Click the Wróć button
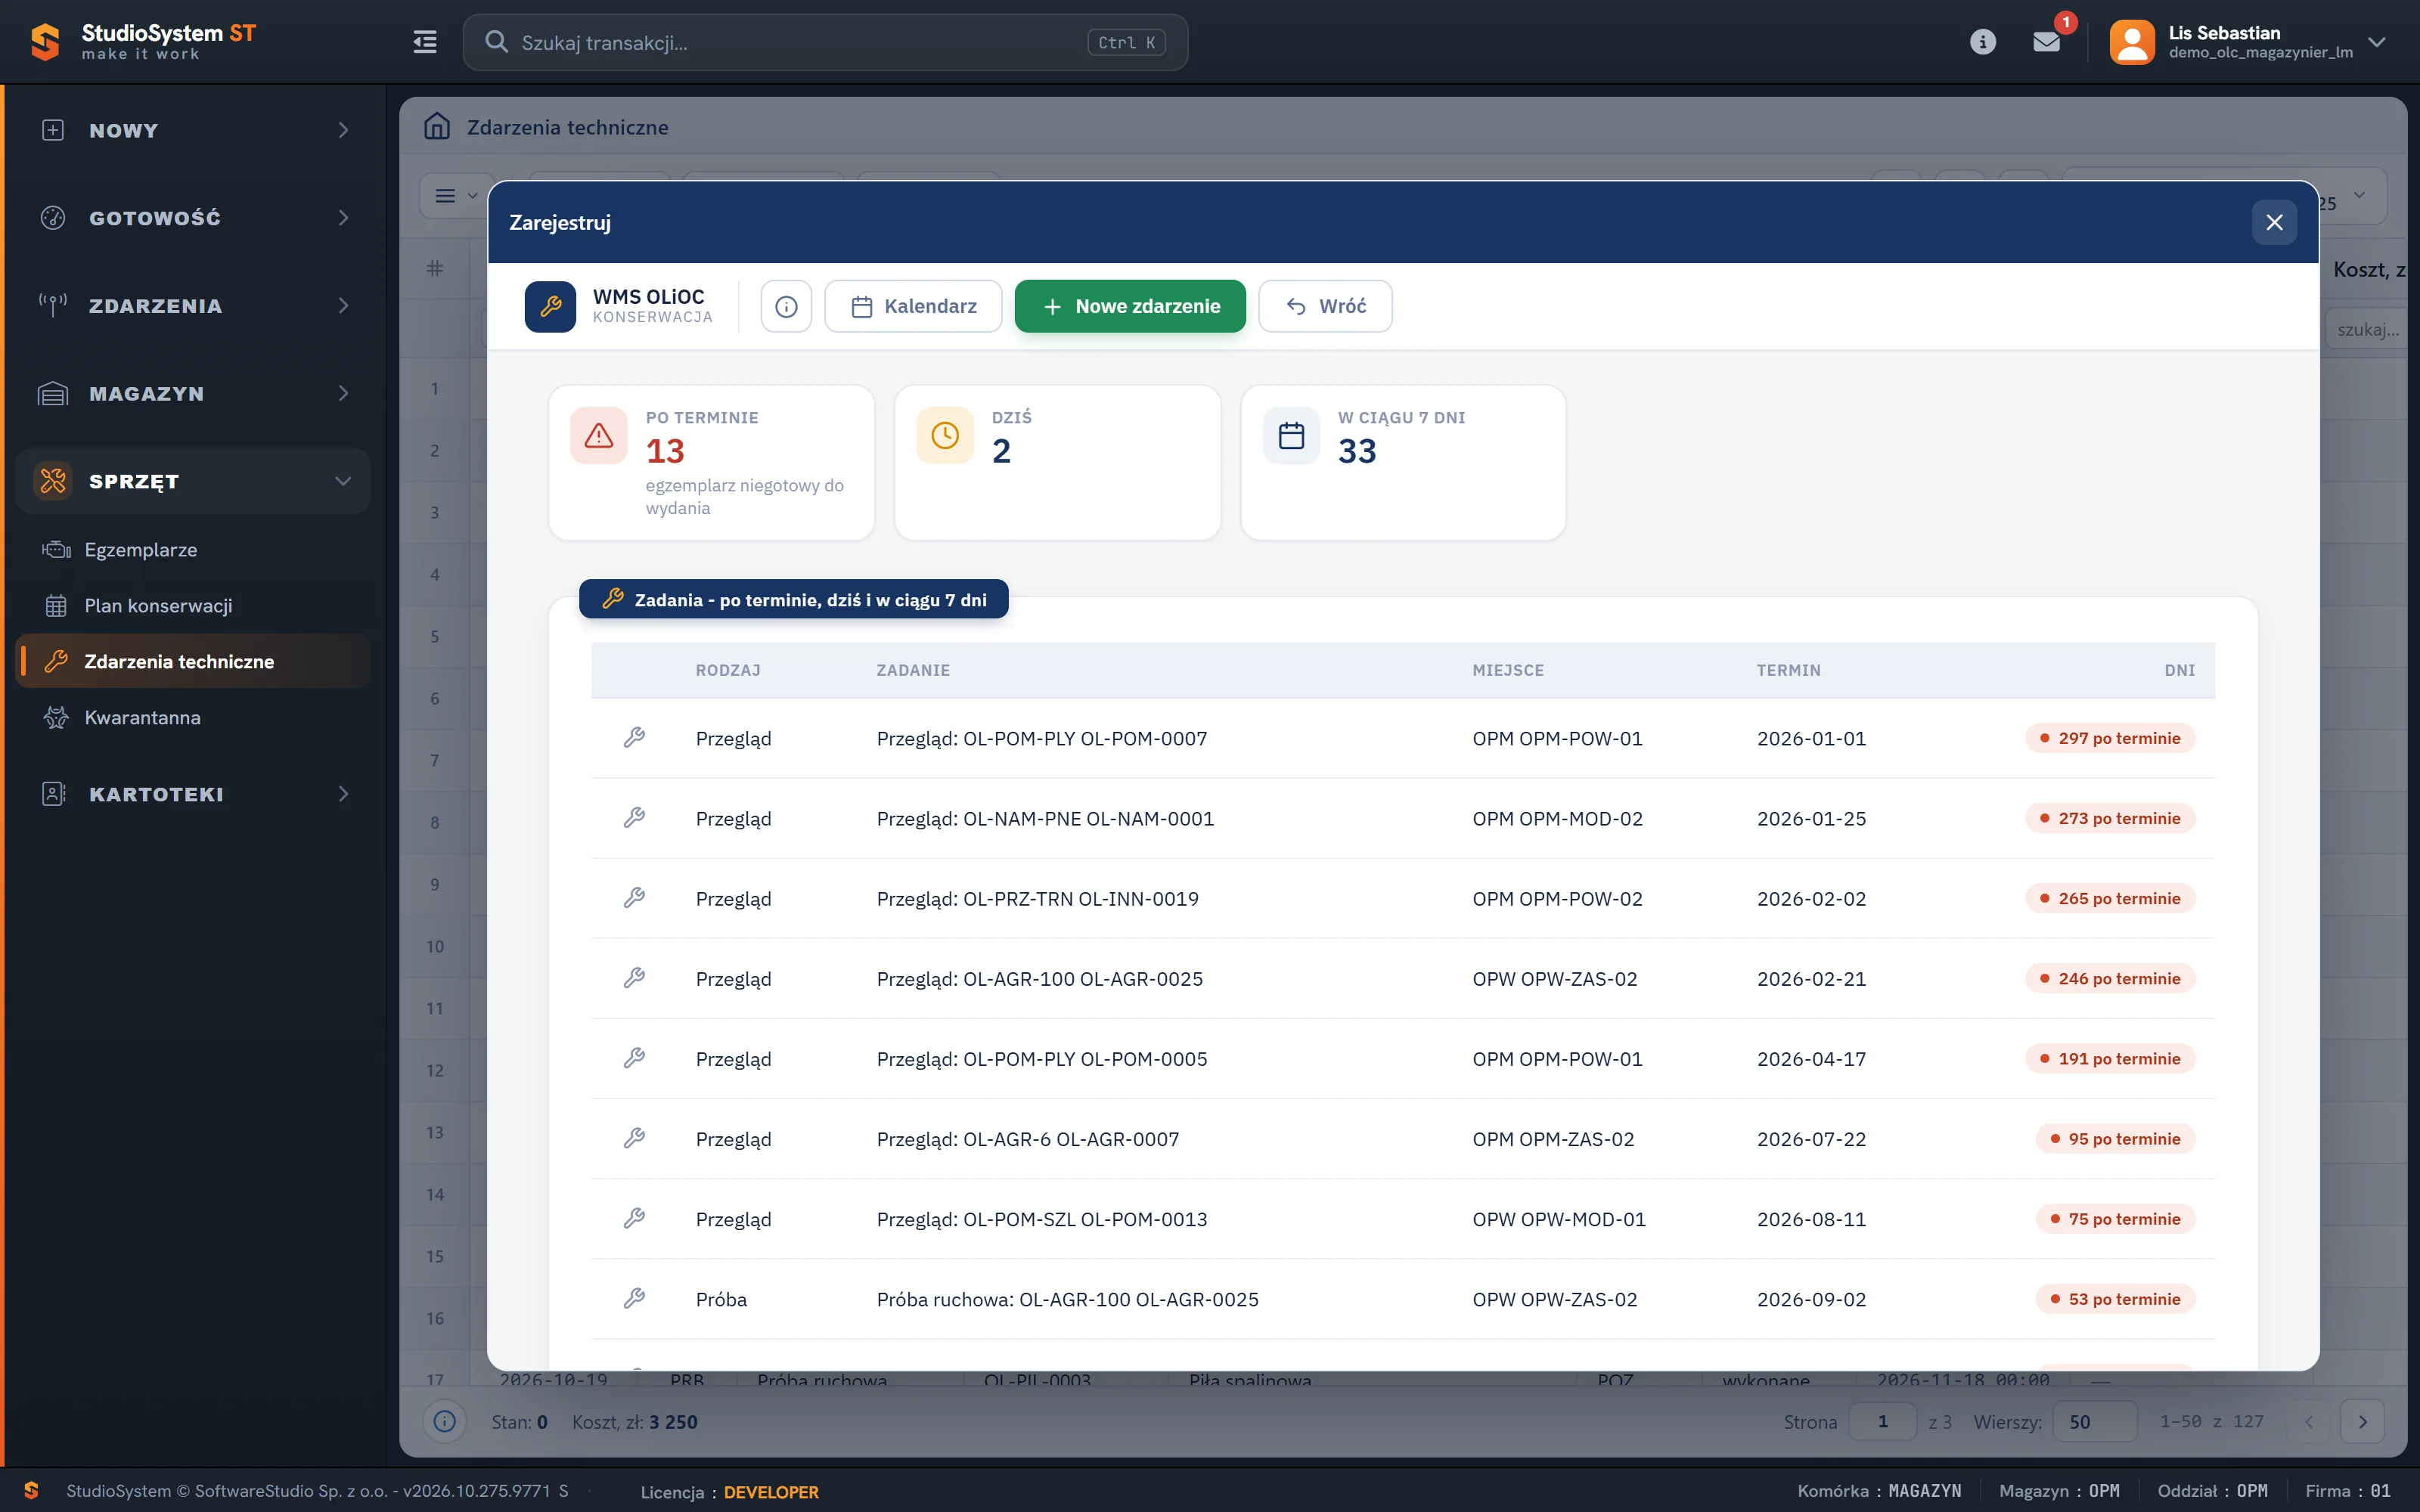 [1325, 306]
